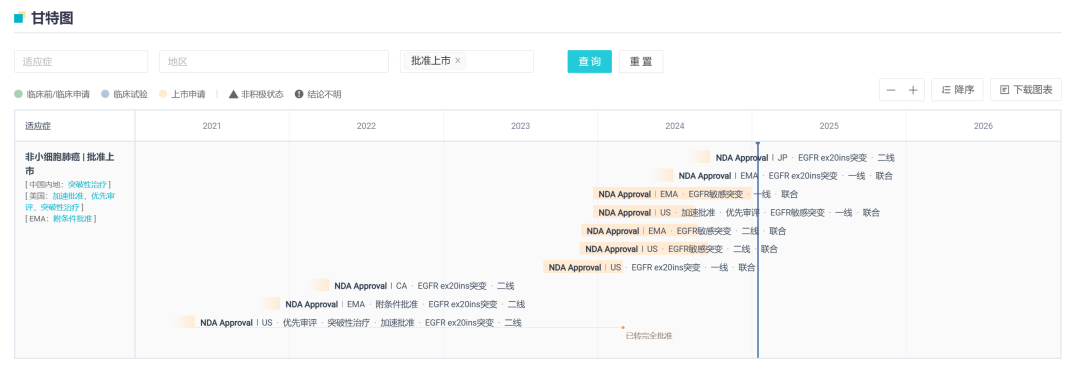Click the plus zoom-in icon
Screen dimensions: 1080x375
pyautogui.click(x=913, y=90)
